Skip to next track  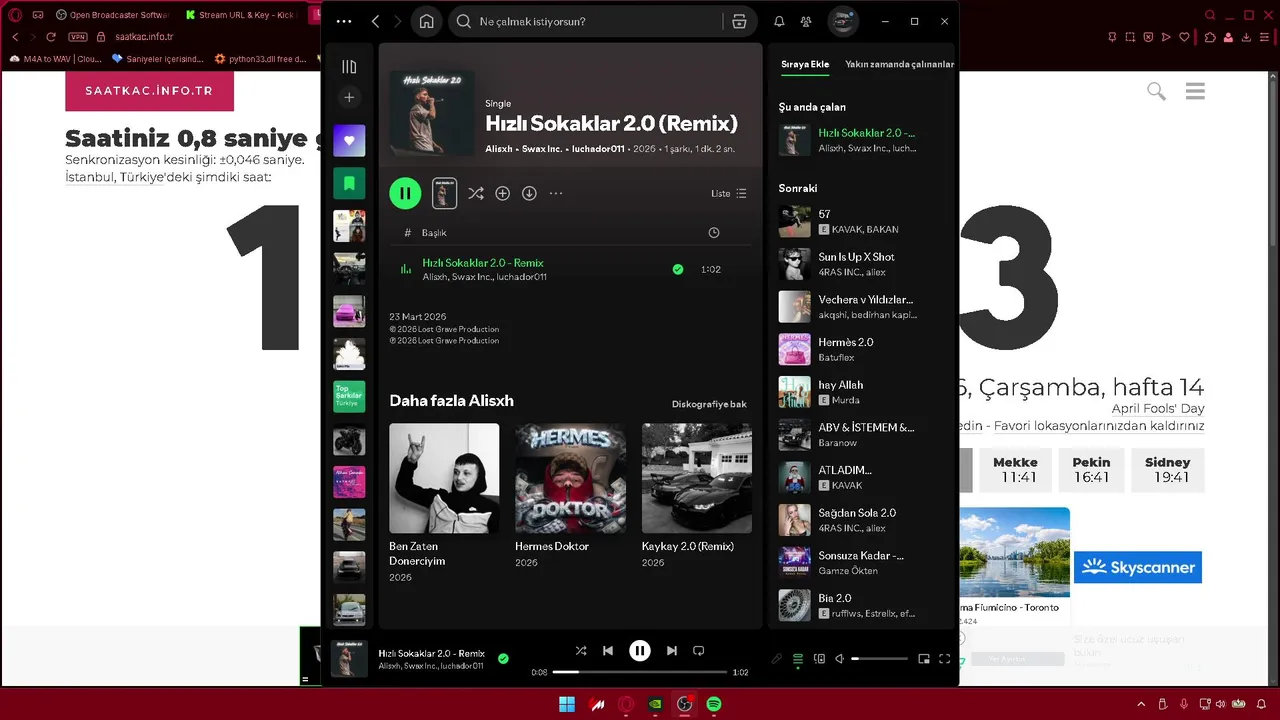672,651
